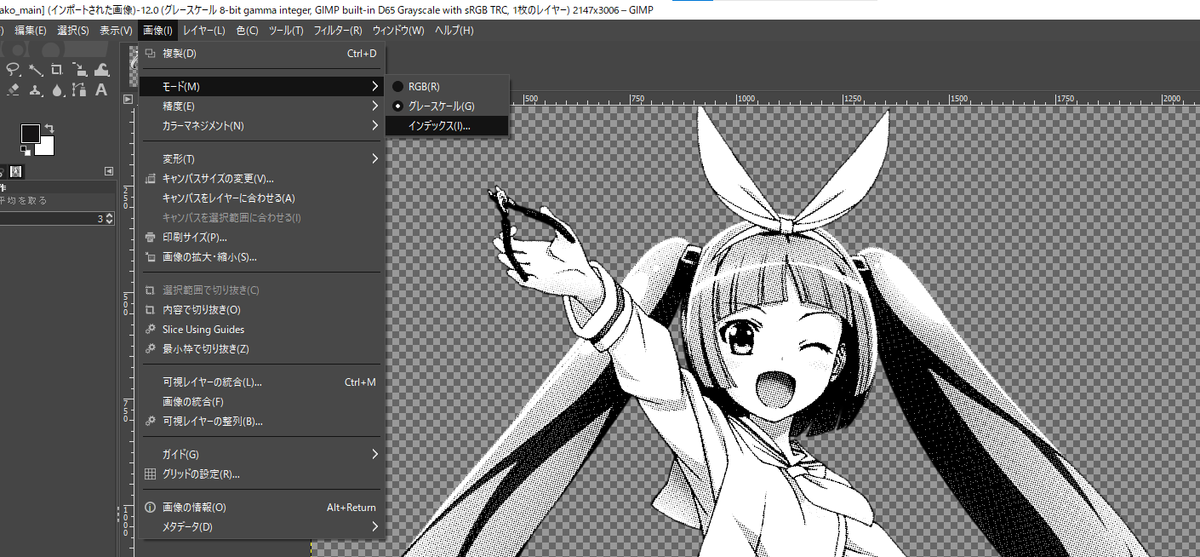This screenshot has height=557, width=1200.
Task: Expand the 精度(E) submenu
Action: 260,106
